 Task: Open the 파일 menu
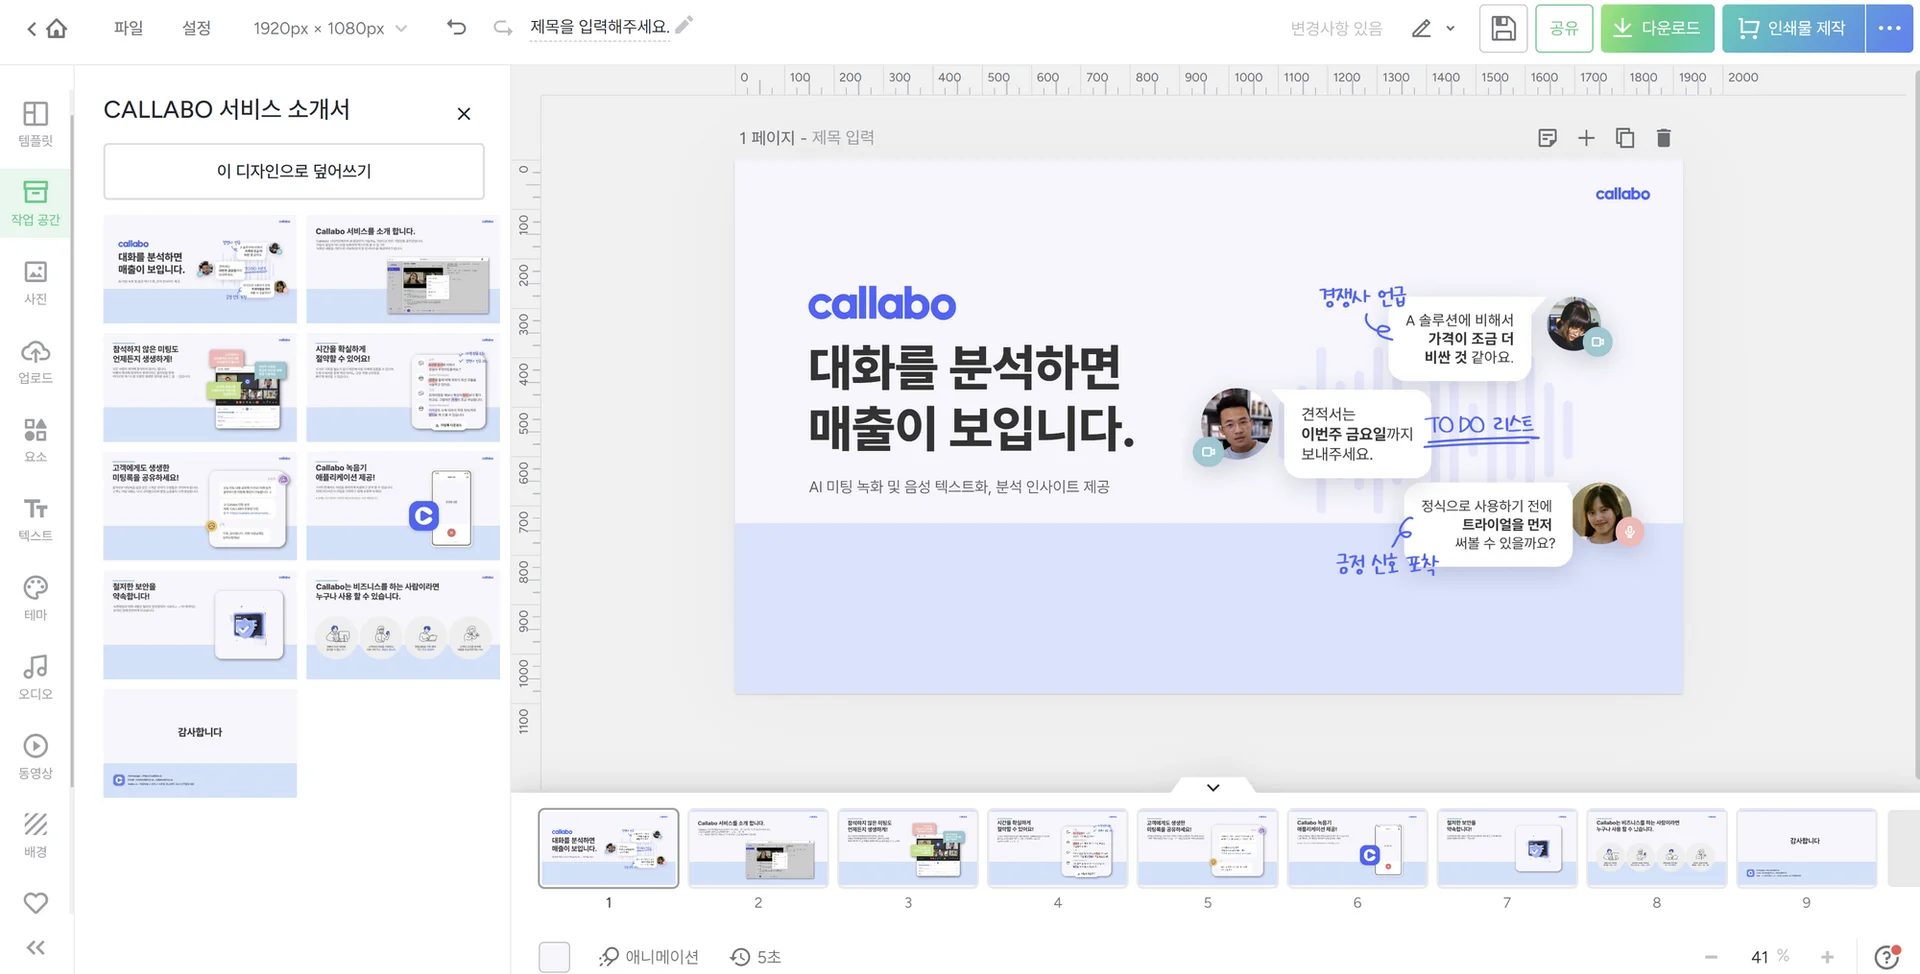click(128, 28)
